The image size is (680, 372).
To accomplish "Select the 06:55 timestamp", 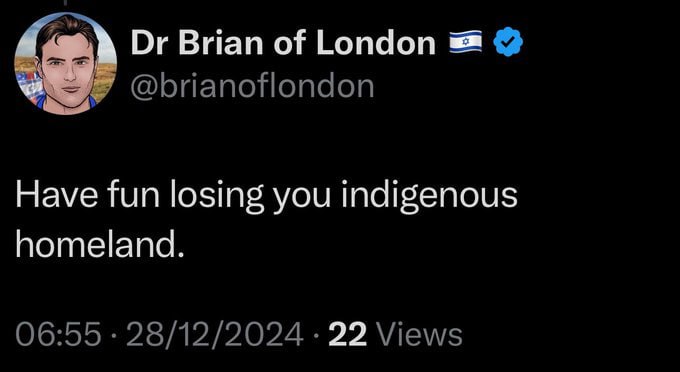I will tap(58, 335).
